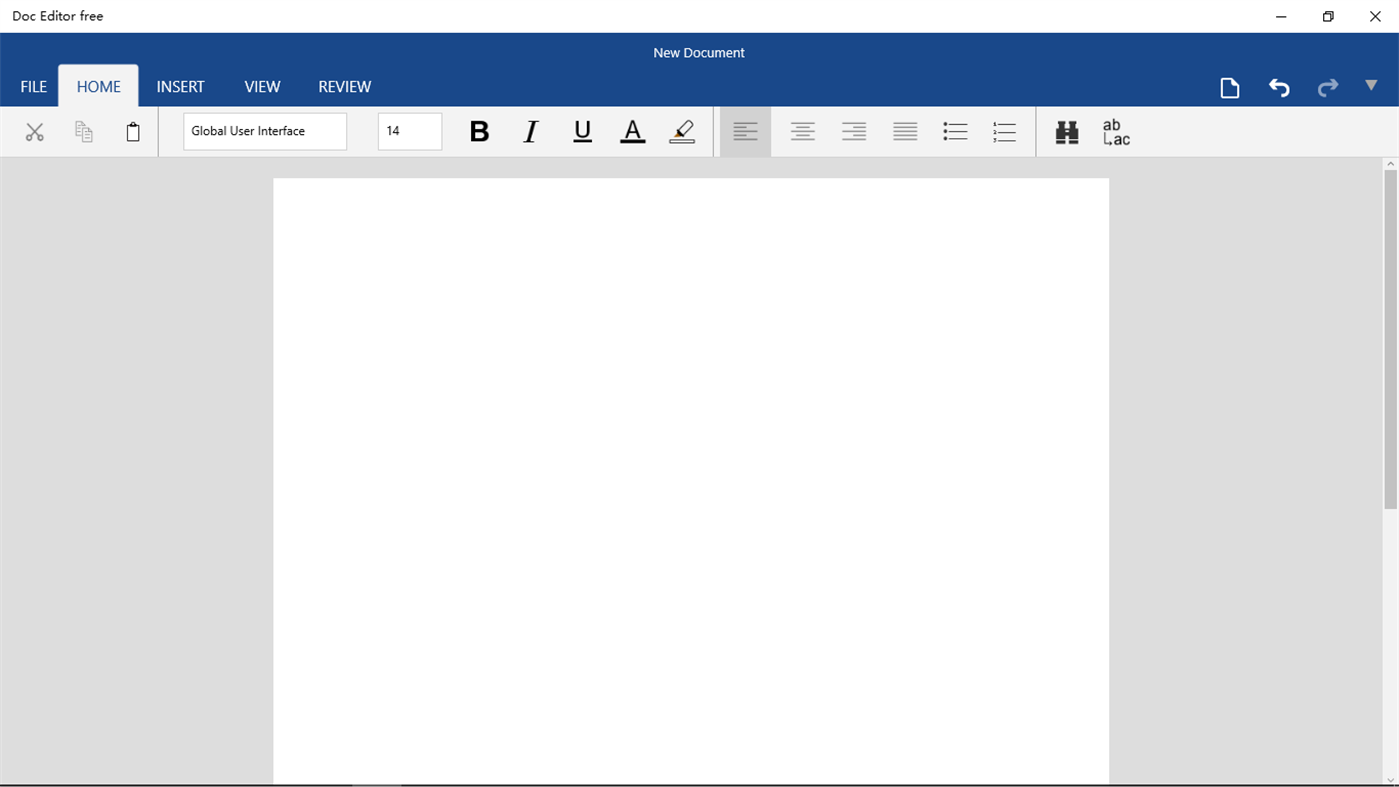Enable numbered list

click(1004, 131)
